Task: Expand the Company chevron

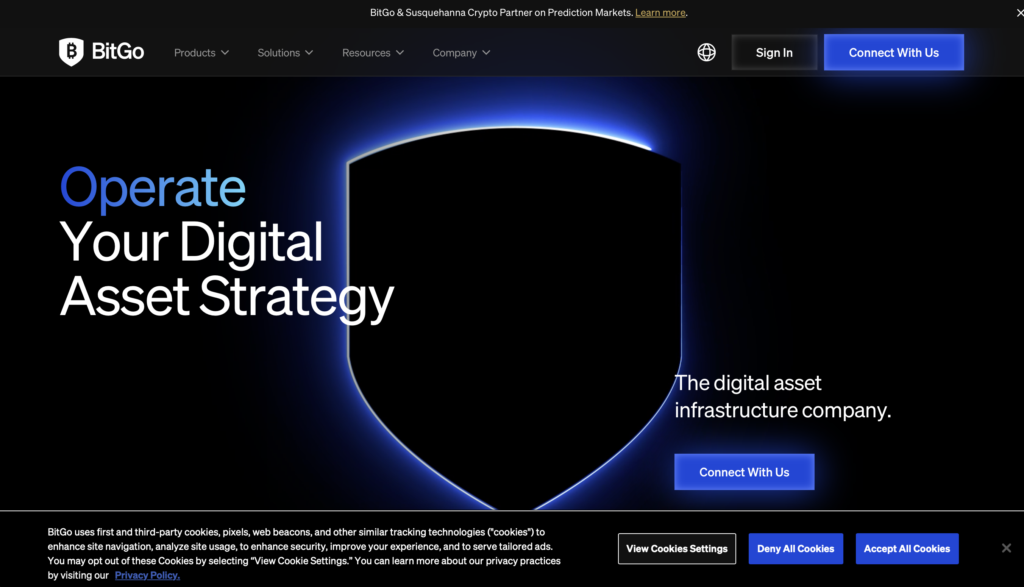Action: 486,52
